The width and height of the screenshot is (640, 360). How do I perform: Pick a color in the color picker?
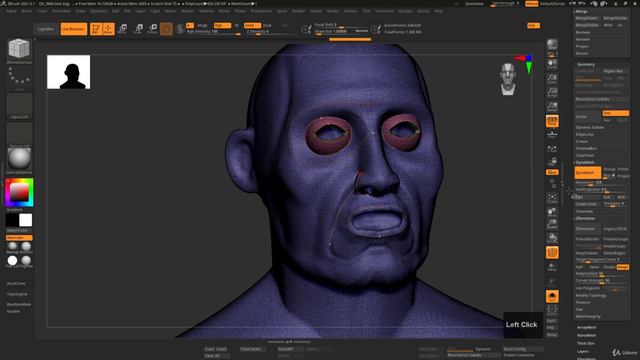click(19, 192)
